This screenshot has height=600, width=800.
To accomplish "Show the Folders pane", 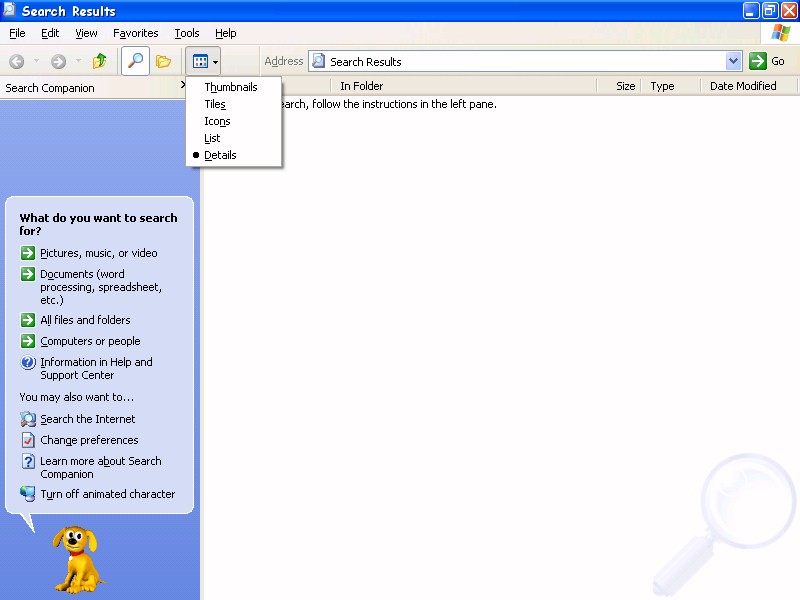I will [163, 61].
